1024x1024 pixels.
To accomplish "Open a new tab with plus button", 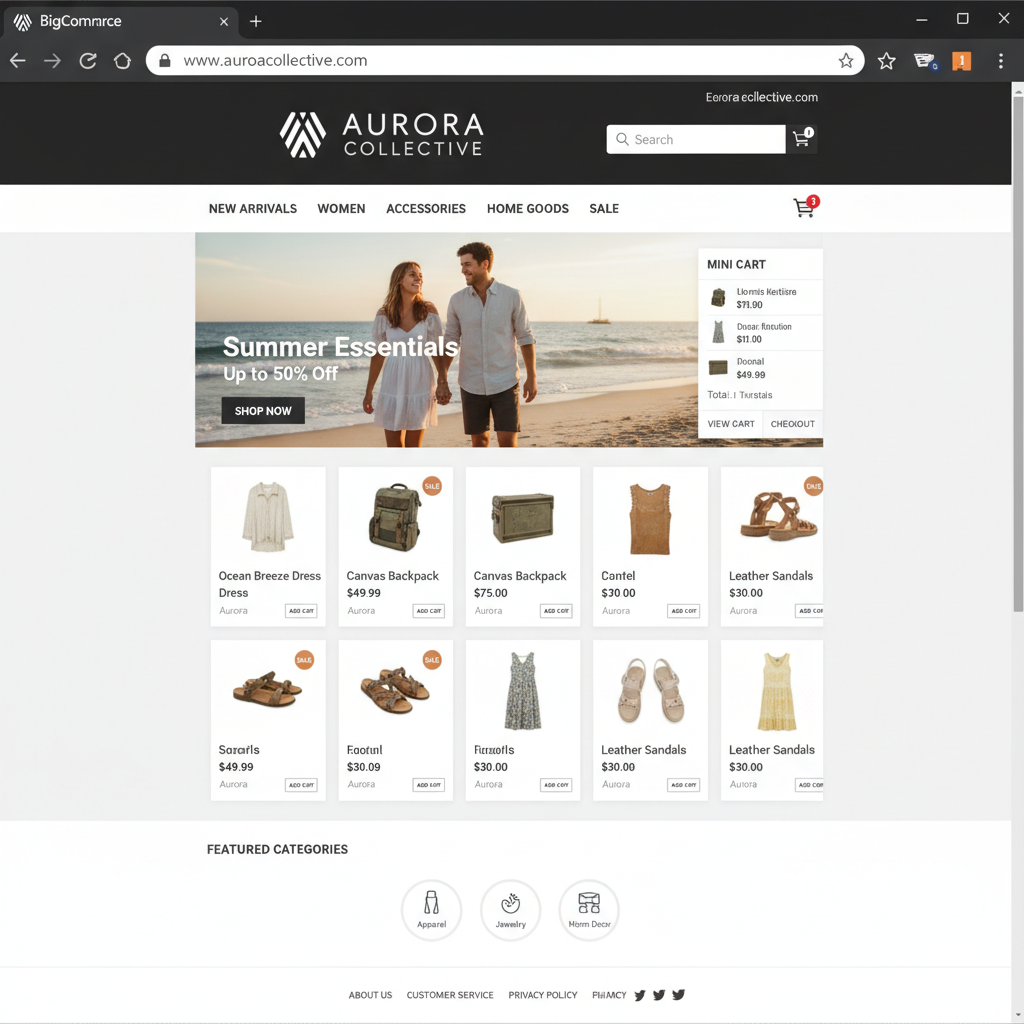I will (x=256, y=22).
